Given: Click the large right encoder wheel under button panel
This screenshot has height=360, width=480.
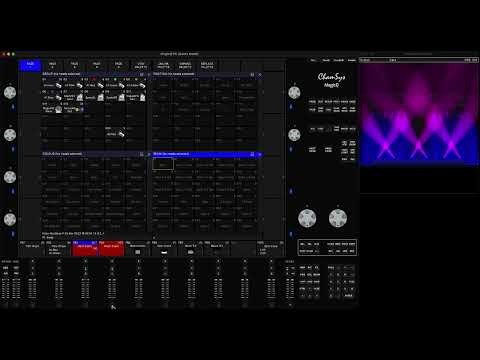Looking at the screenshot, I should point(338,218).
